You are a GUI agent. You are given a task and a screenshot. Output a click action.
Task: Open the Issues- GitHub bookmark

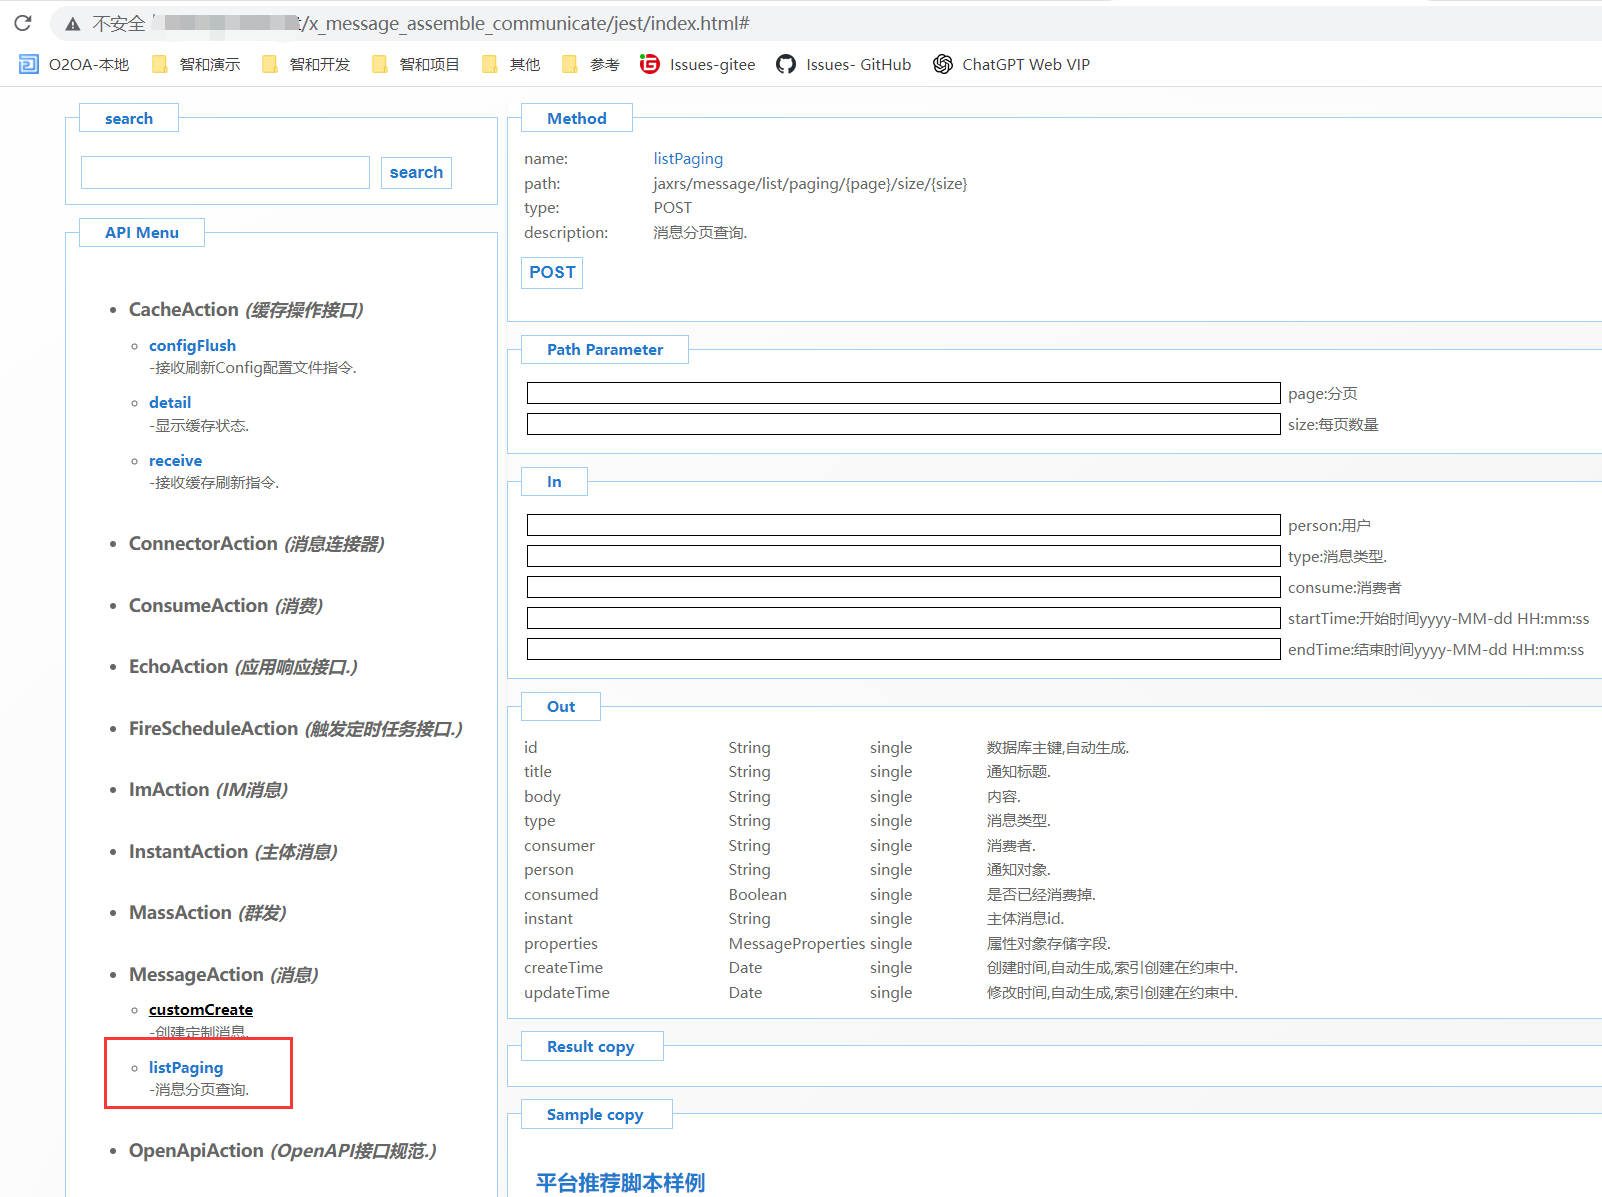click(843, 64)
